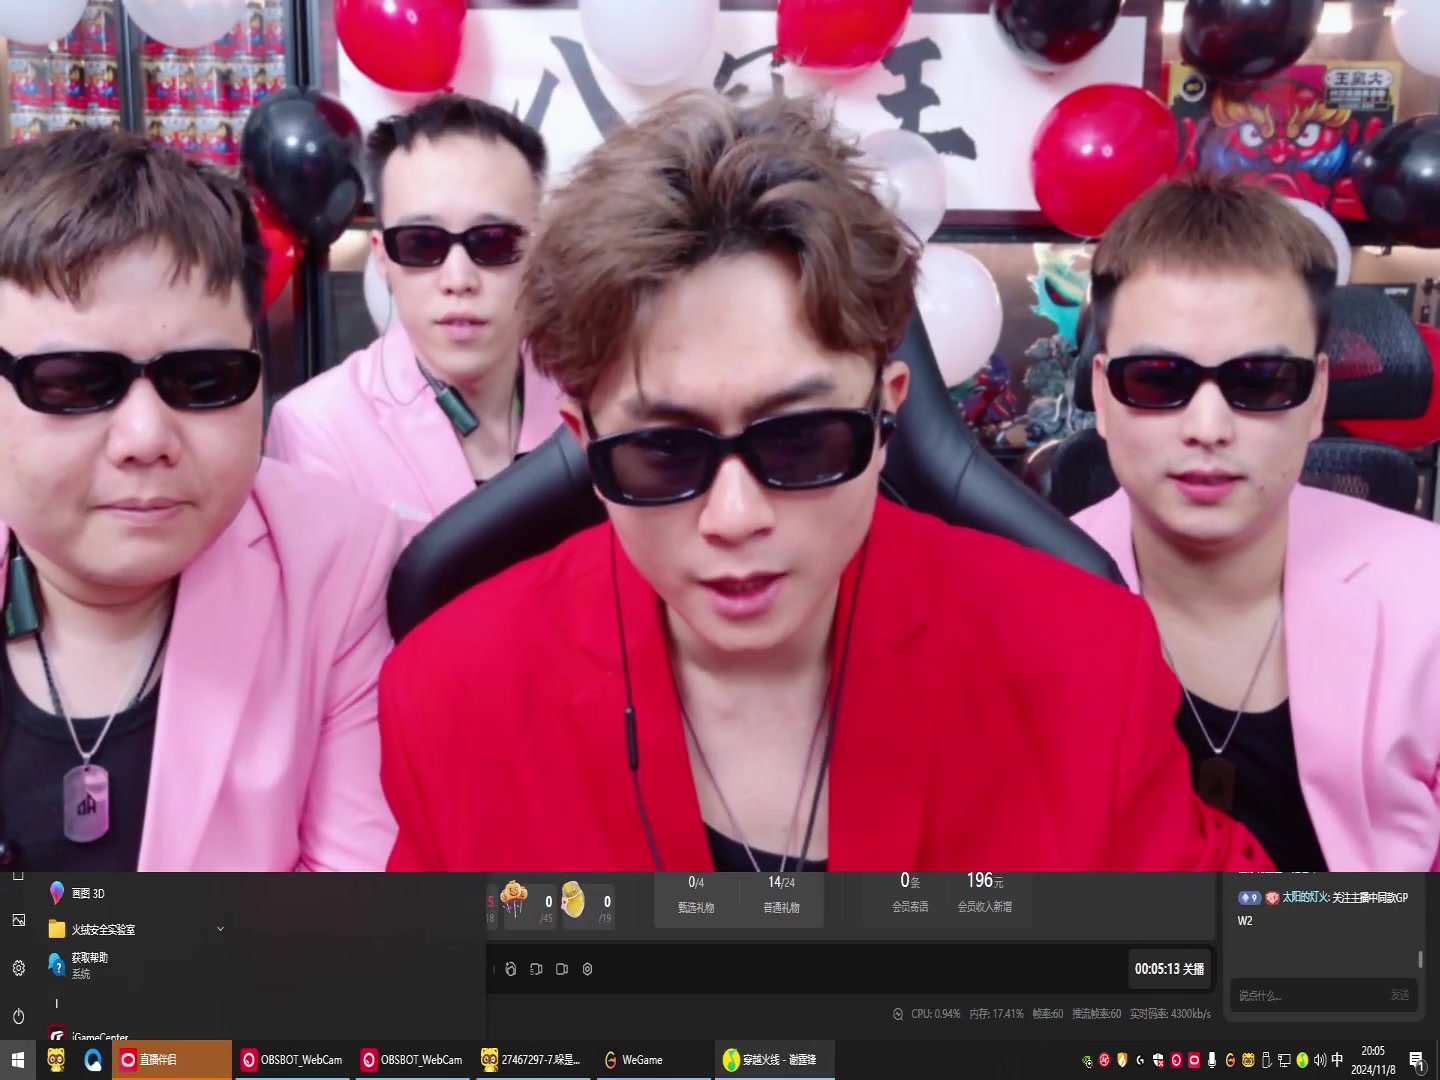1440x1080 pixels.
Task: Click the fire-drop icon in the streaming toolbar
Action: coord(511,969)
